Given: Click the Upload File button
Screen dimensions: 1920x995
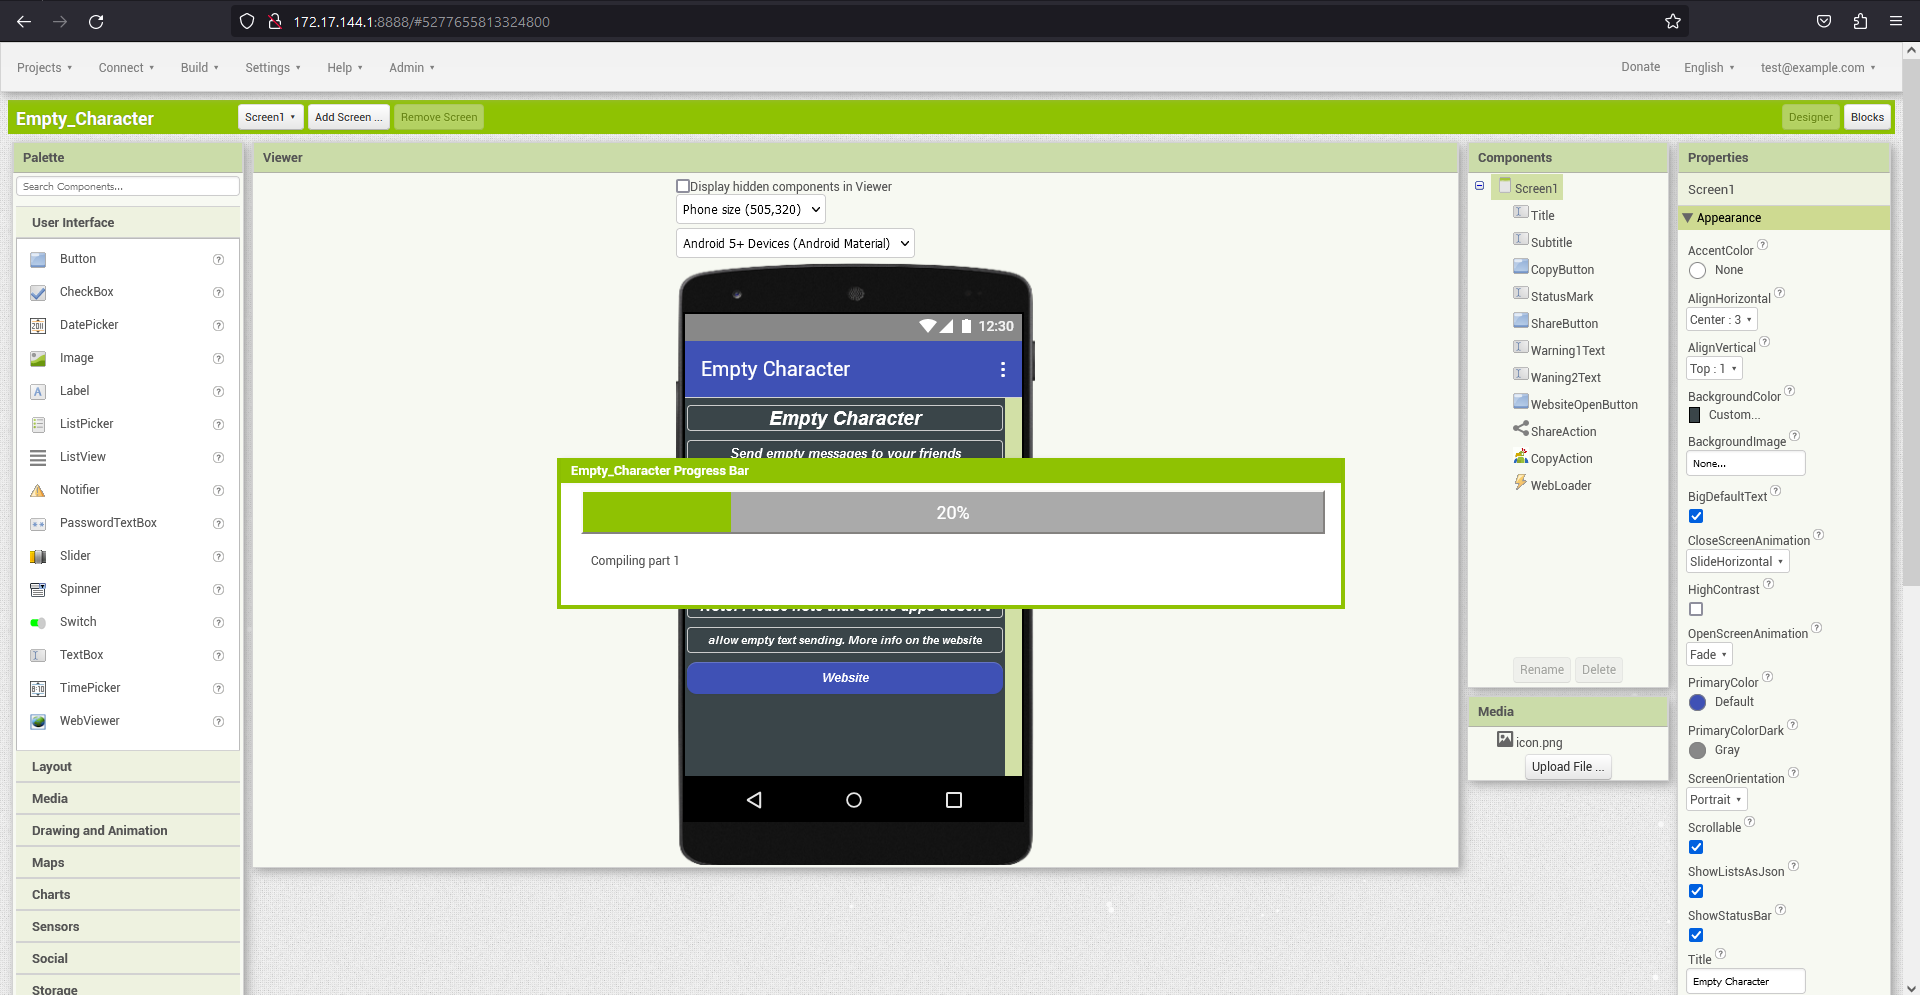Looking at the screenshot, I should (1567, 767).
